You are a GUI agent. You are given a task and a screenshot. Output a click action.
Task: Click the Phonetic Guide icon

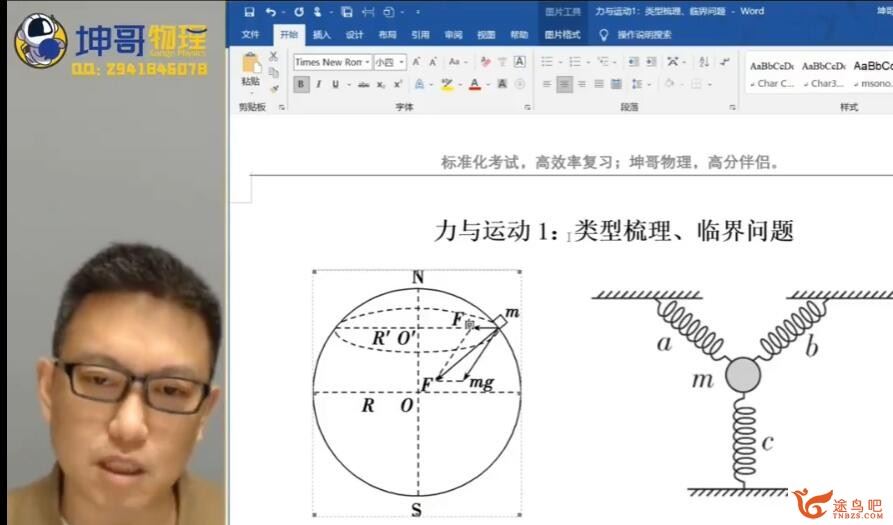[x=502, y=62]
